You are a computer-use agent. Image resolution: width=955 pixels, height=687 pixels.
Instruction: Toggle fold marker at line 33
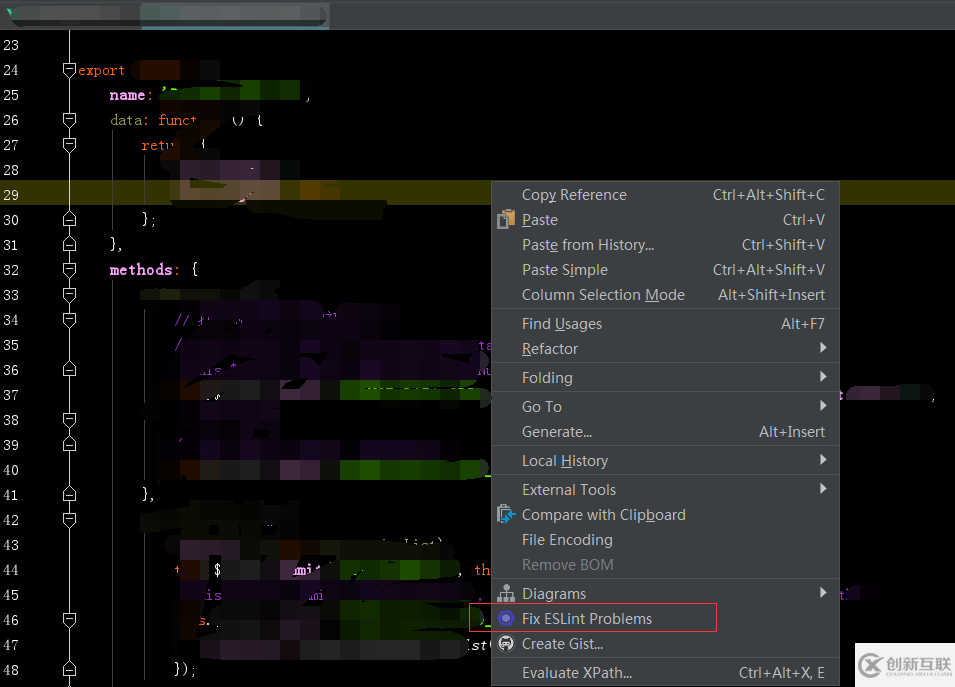pos(69,295)
